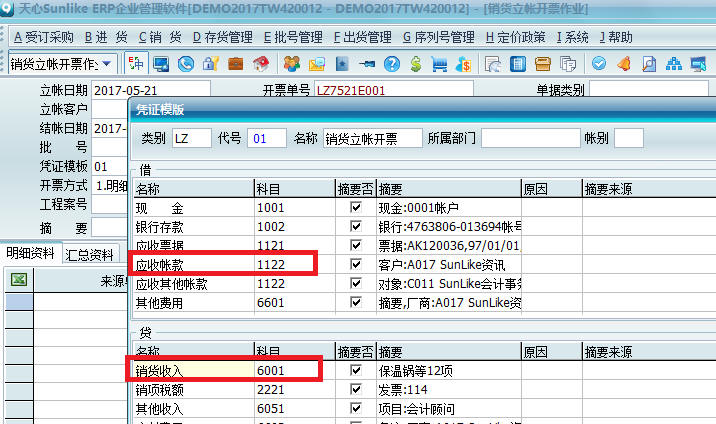The image size is (716, 424).
Task: Click the blue telephone icon in toolbar
Action: click(186, 64)
